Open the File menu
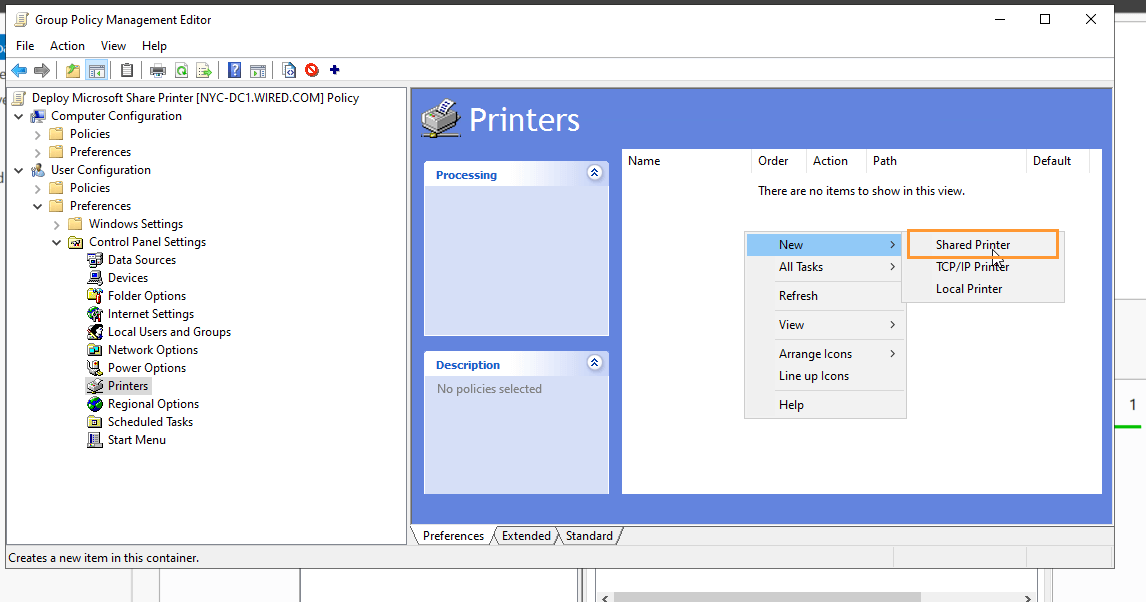This screenshot has height=602, width=1146. click(x=25, y=45)
